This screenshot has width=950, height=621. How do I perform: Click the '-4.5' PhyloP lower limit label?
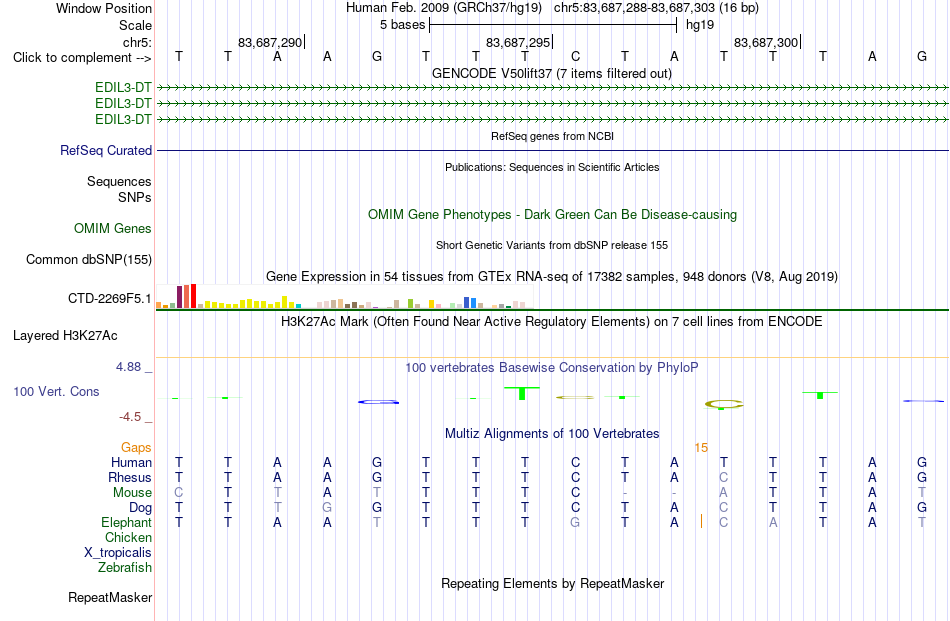(x=130, y=417)
